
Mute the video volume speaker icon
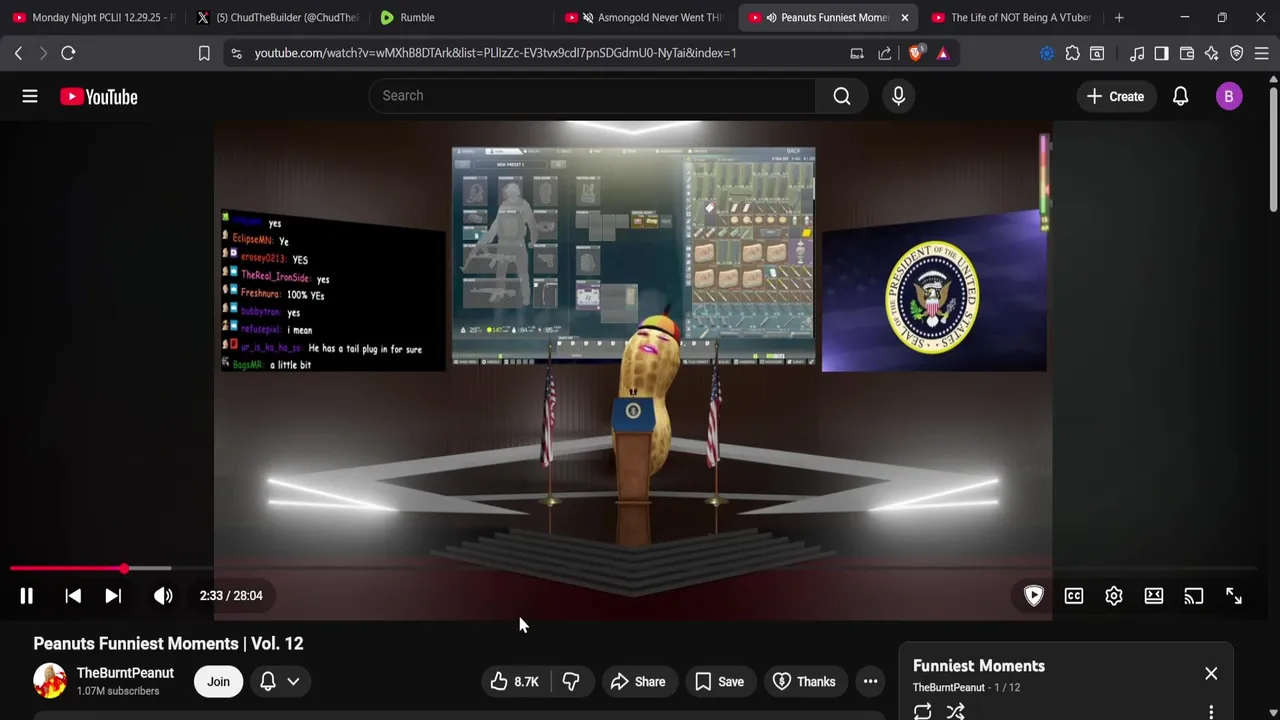coord(163,596)
